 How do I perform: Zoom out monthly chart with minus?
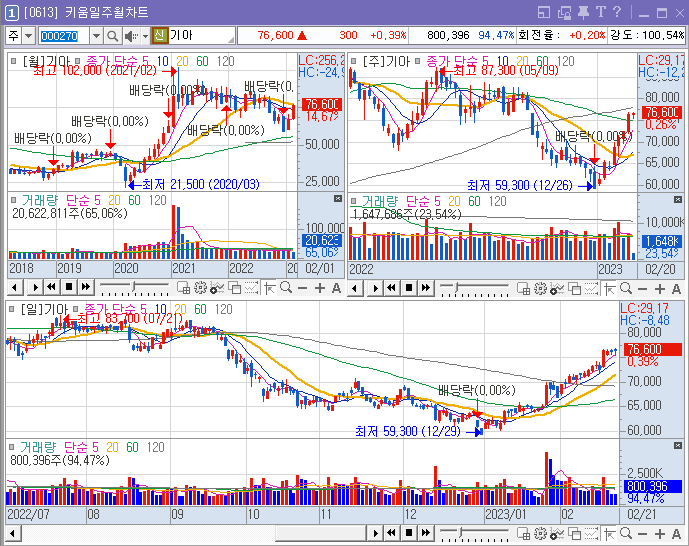pos(302,289)
